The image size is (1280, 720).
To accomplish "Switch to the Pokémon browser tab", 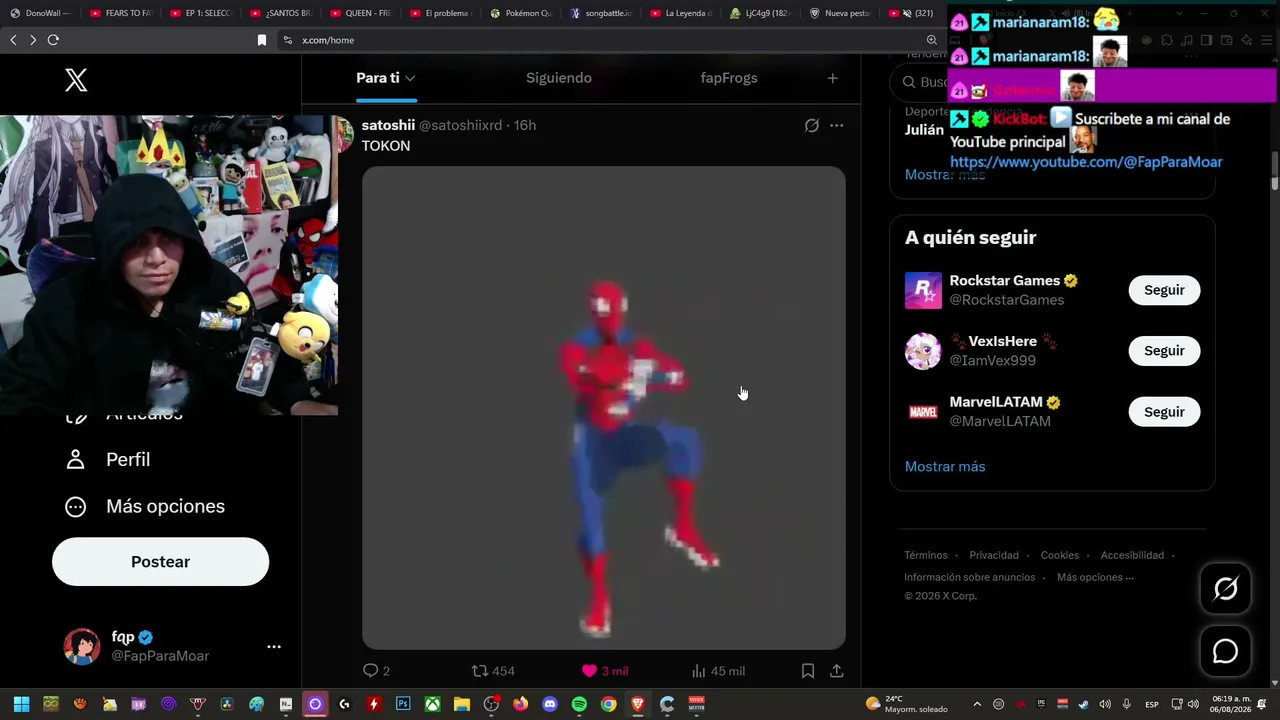I will coord(522,13).
